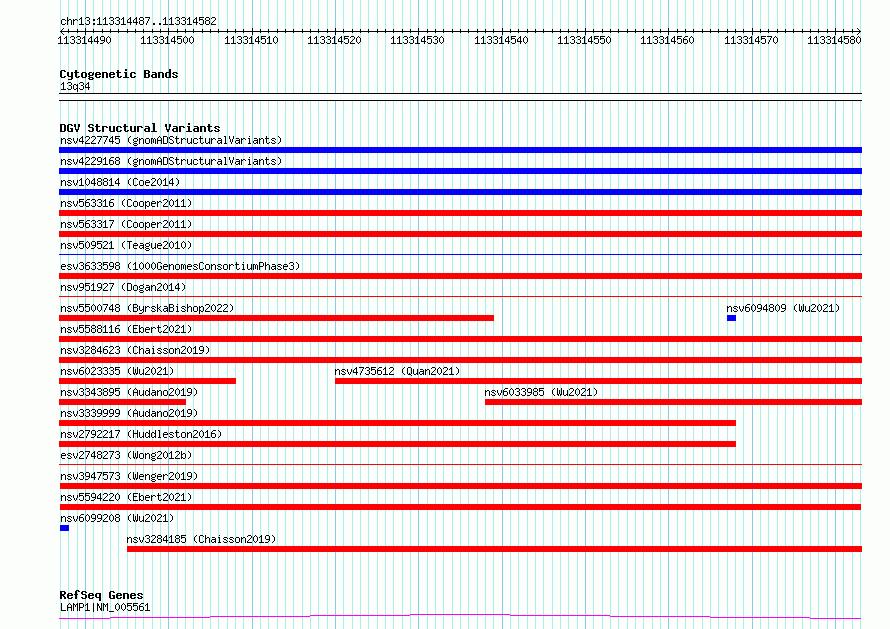The width and height of the screenshot is (890, 629).
Task: Click nsv563317 (Cooper2011) variant label
Action: 126,224
